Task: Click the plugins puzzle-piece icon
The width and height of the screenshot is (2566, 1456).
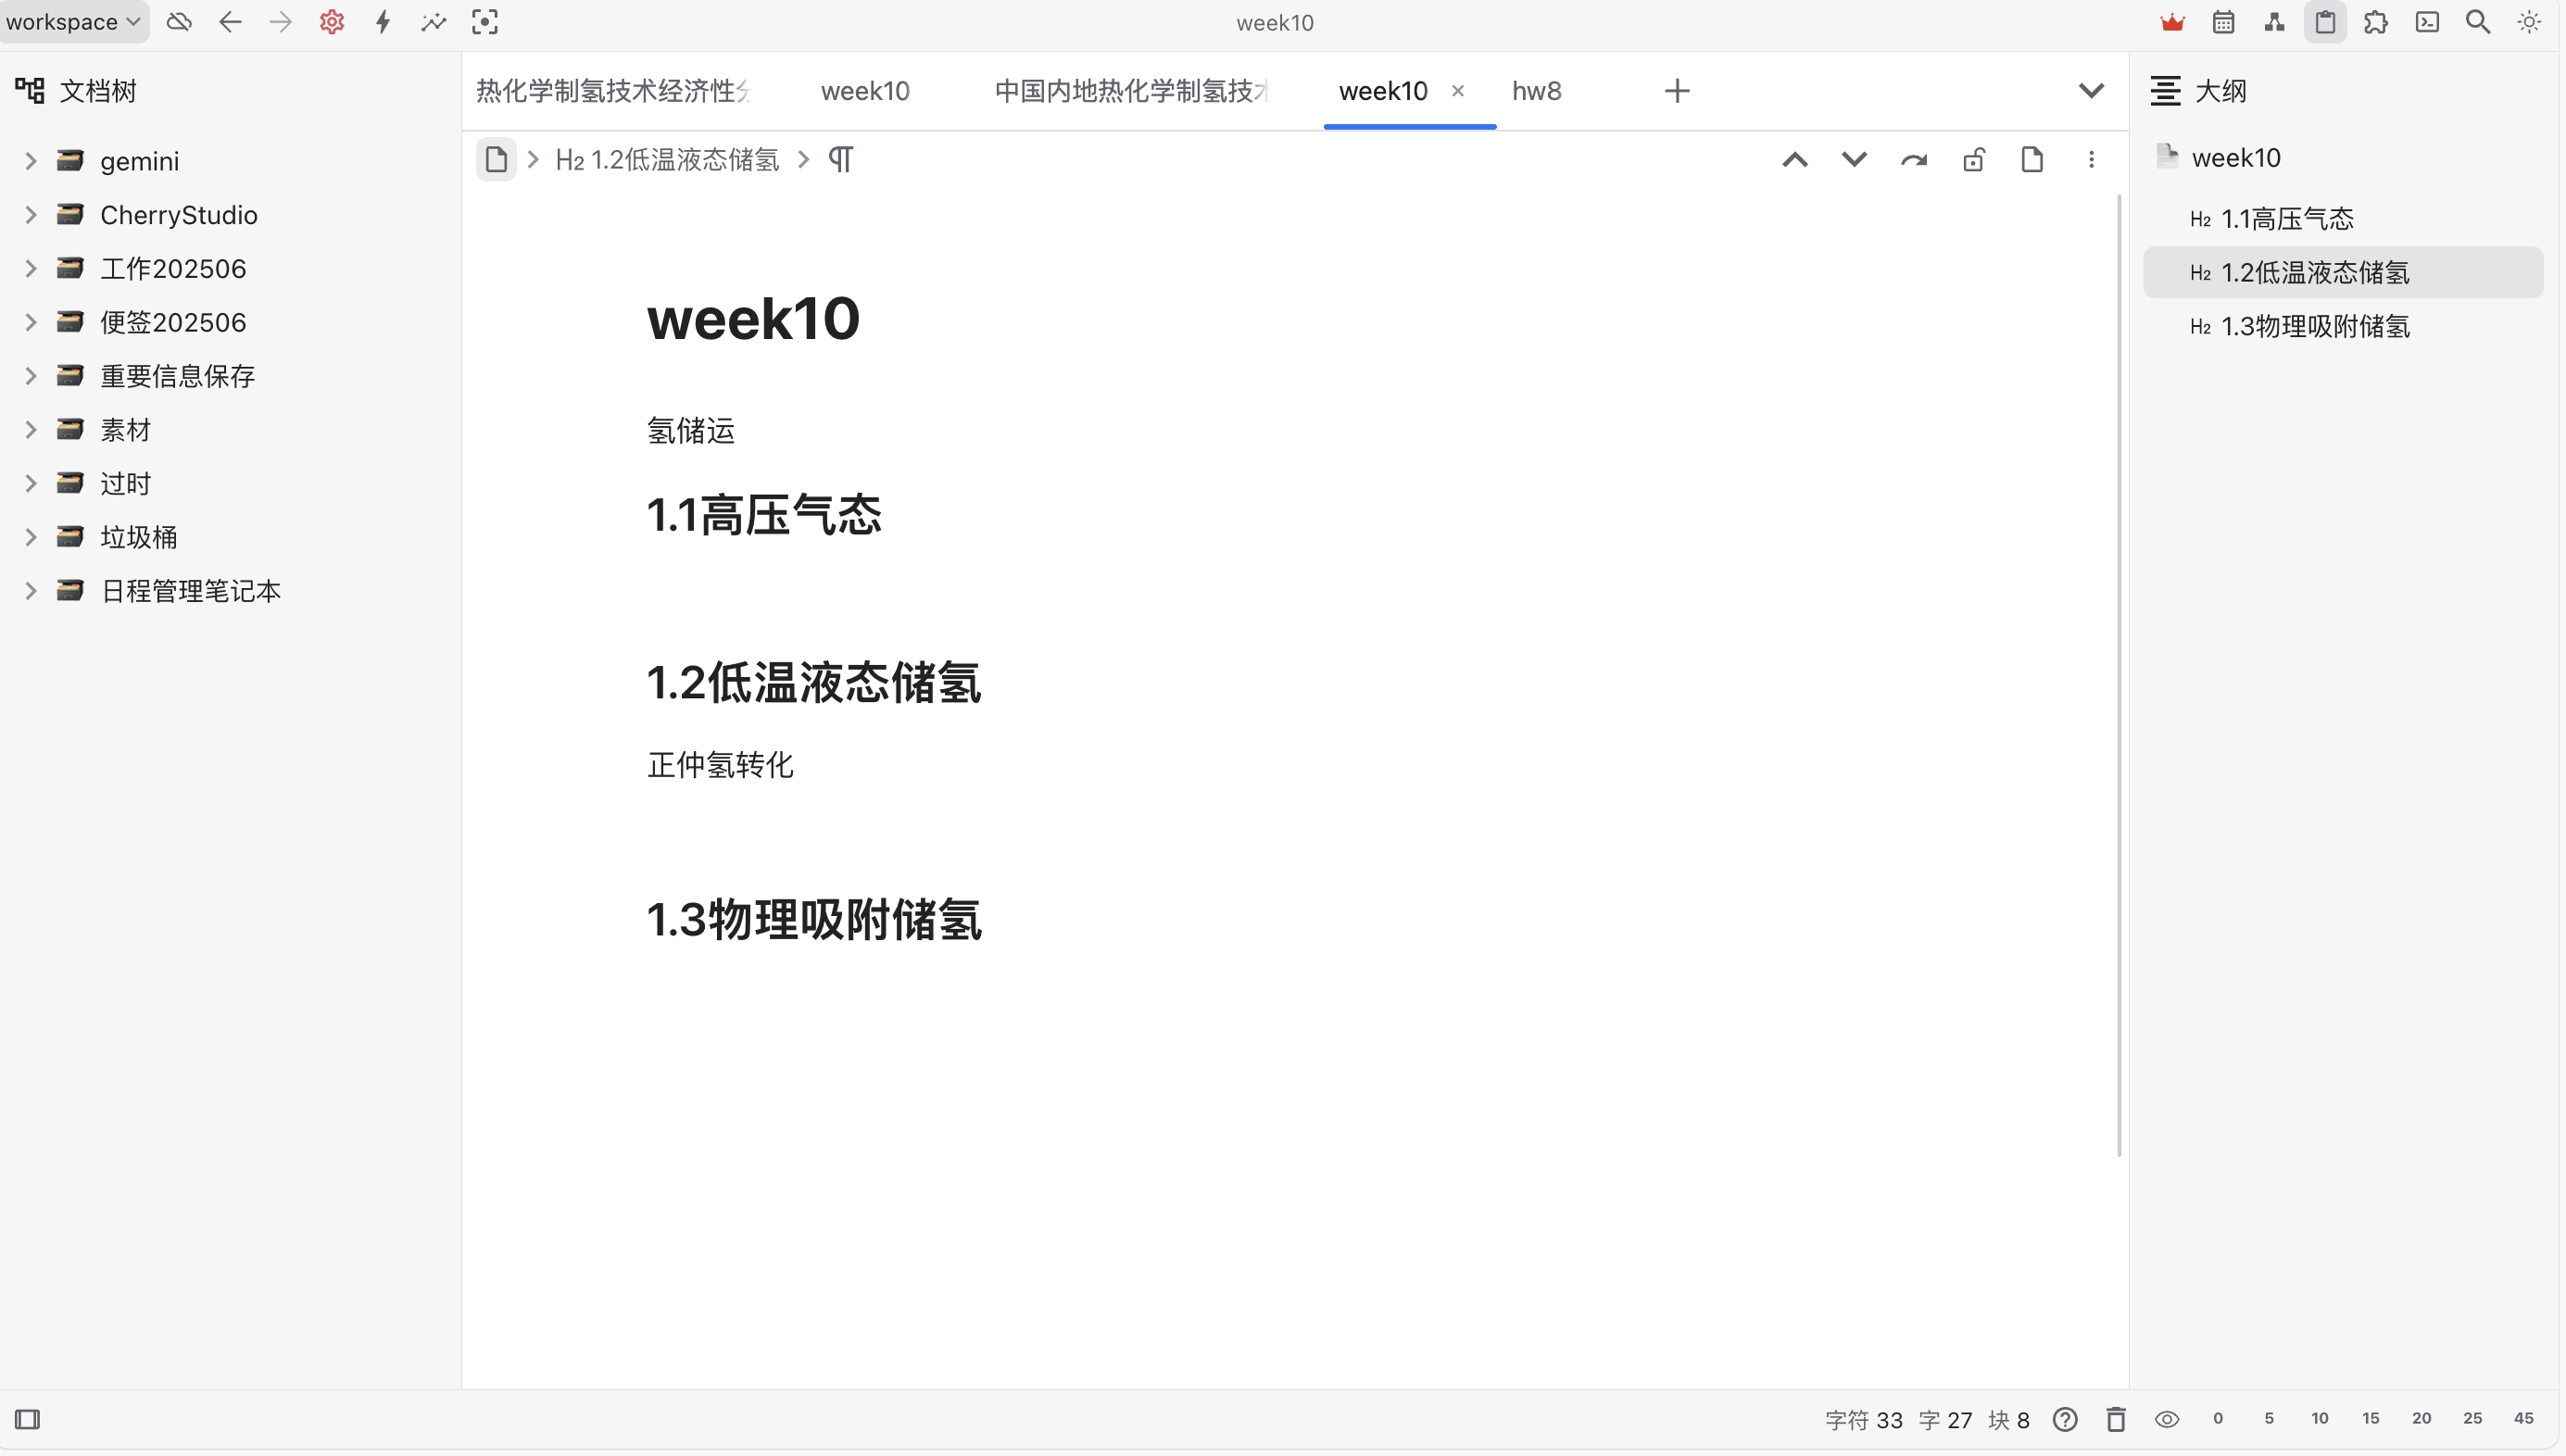Action: pos(2376,22)
